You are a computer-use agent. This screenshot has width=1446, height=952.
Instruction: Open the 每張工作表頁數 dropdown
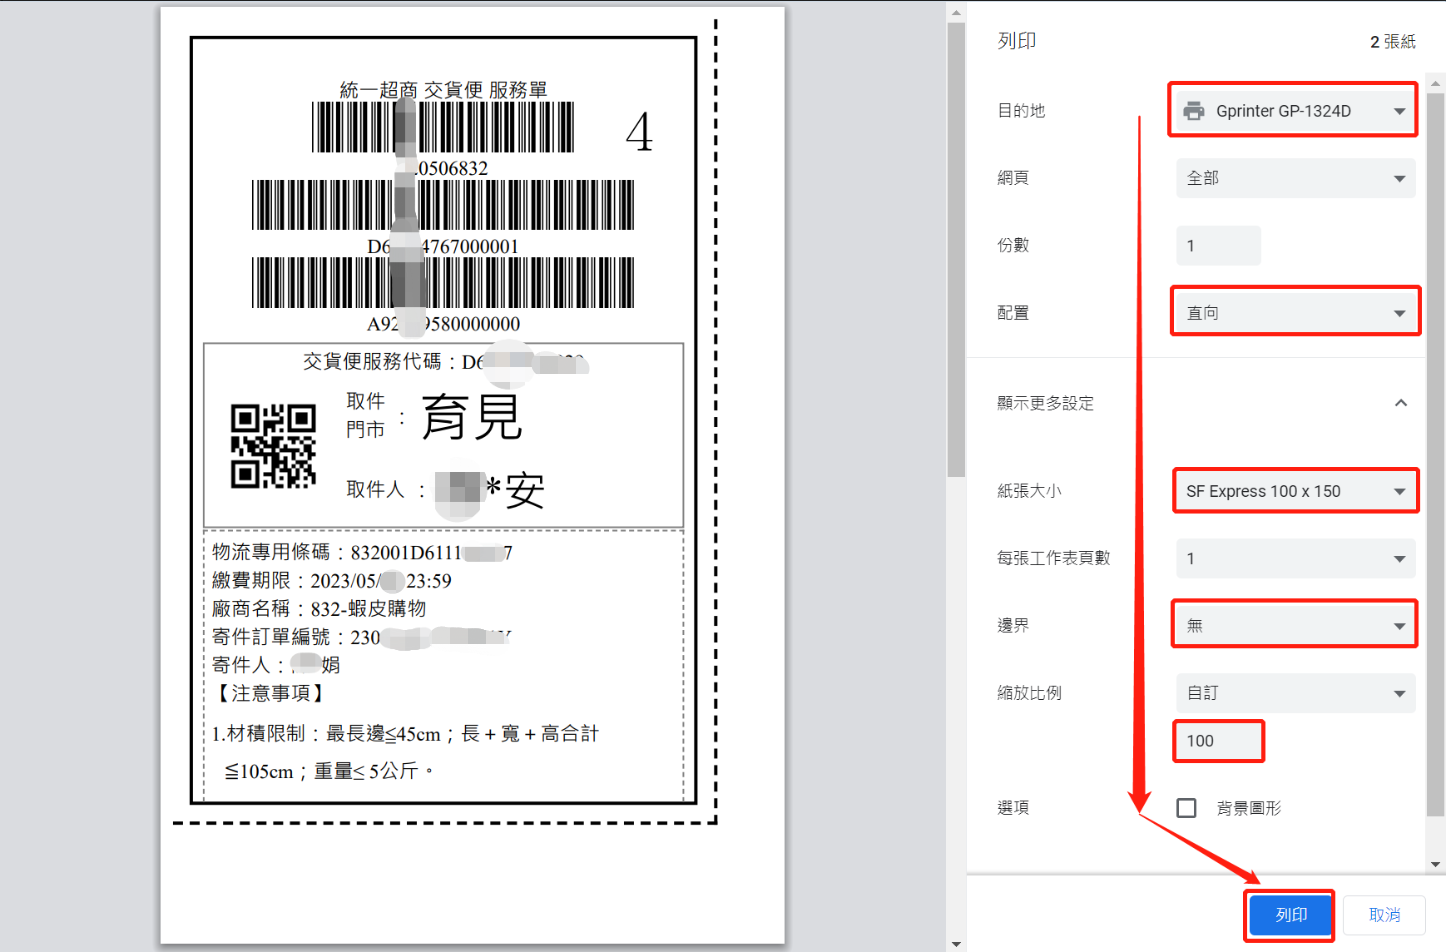(1295, 558)
